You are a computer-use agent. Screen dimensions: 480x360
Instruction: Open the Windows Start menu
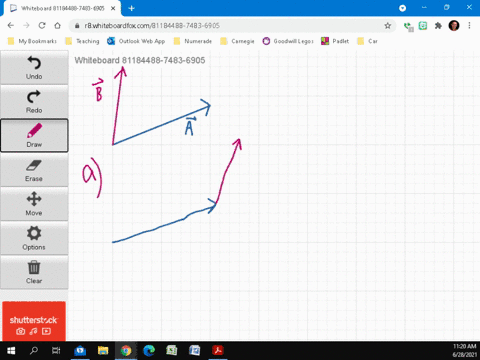(x=11, y=351)
